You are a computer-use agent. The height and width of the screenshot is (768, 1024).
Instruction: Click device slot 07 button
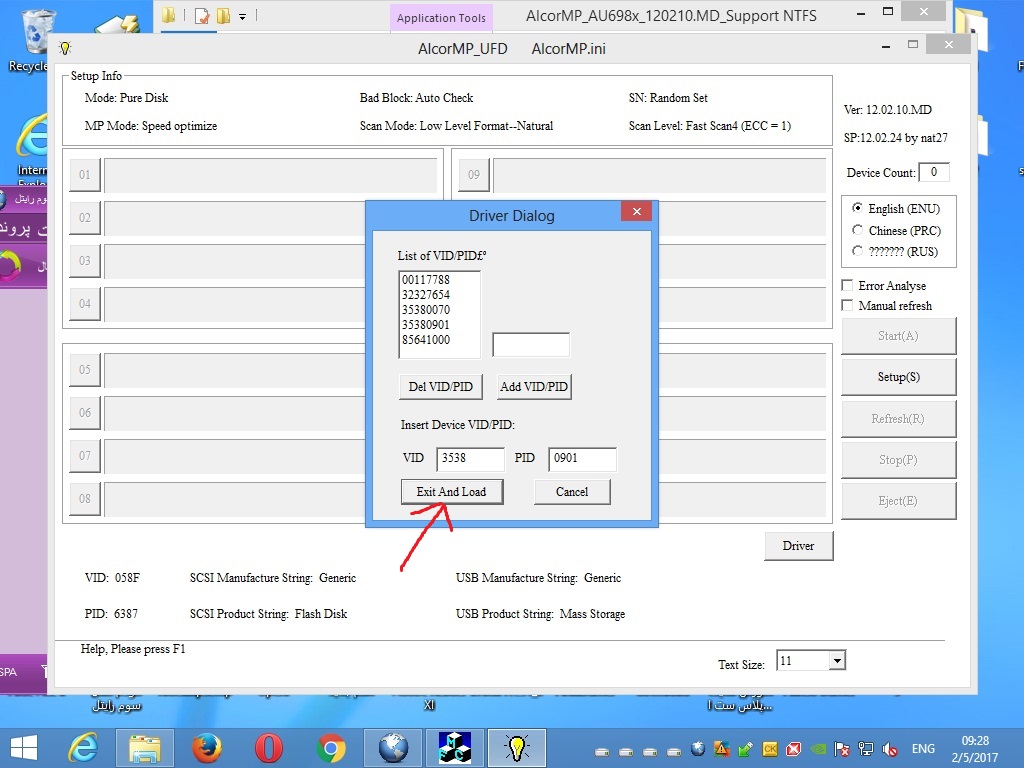click(x=85, y=456)
